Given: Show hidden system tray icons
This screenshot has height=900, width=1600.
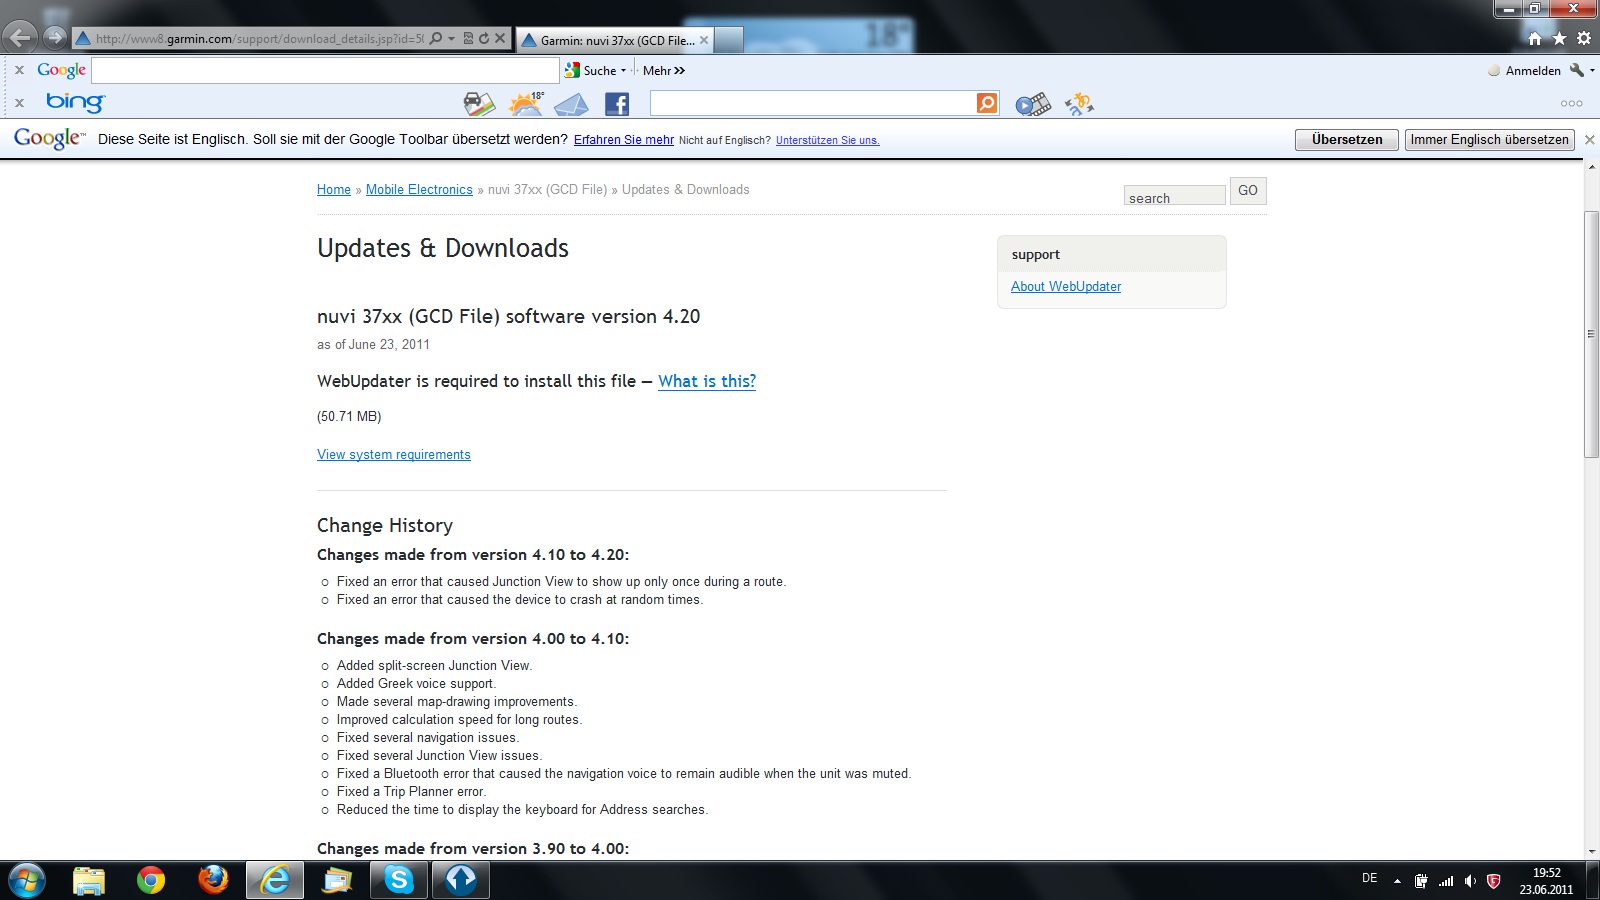Looking at the screenshot, I should [x=1397, y=881].
